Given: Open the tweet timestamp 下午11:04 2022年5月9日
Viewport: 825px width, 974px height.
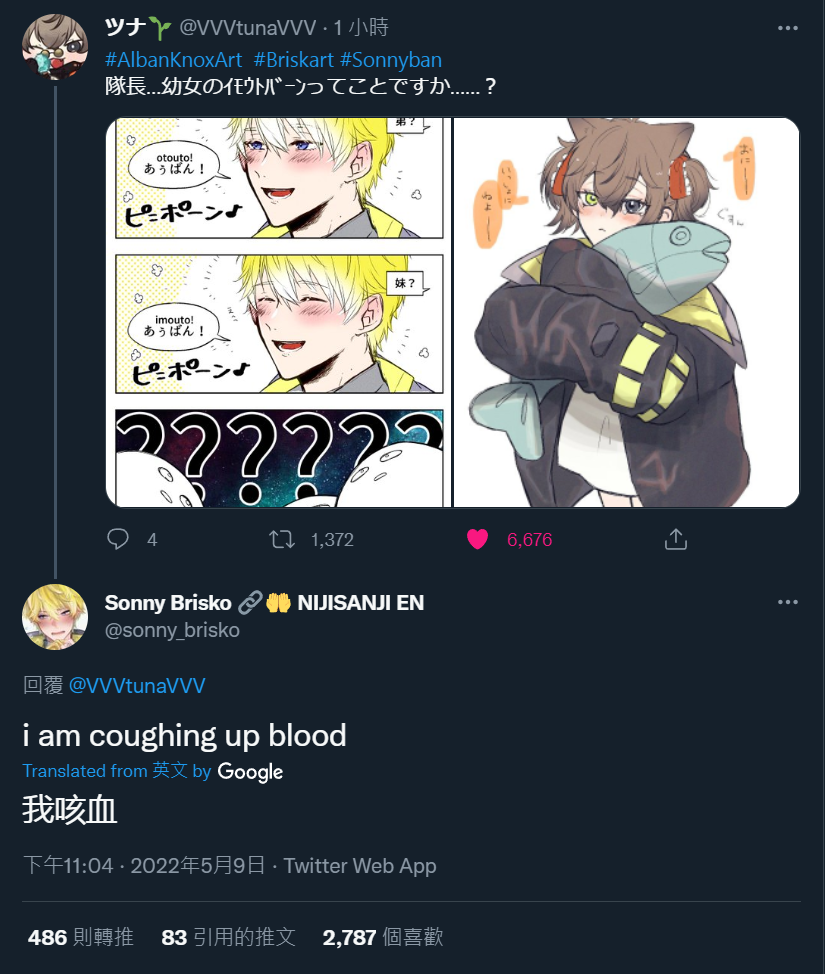Looking at the screenshot, I should (144, 865).
